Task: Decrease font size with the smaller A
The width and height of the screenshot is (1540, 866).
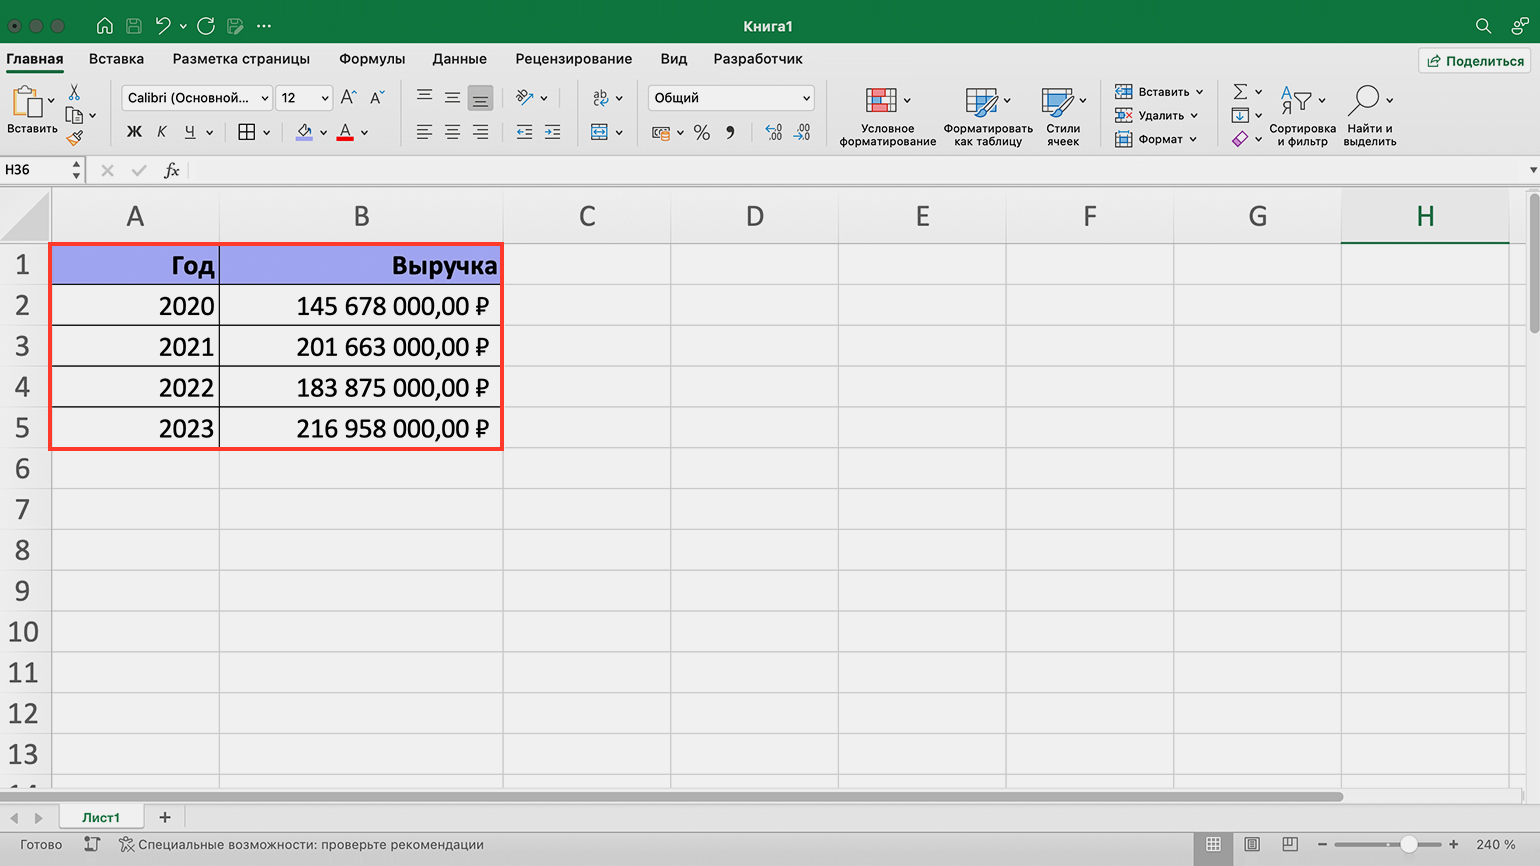Action: coord(377,97)
